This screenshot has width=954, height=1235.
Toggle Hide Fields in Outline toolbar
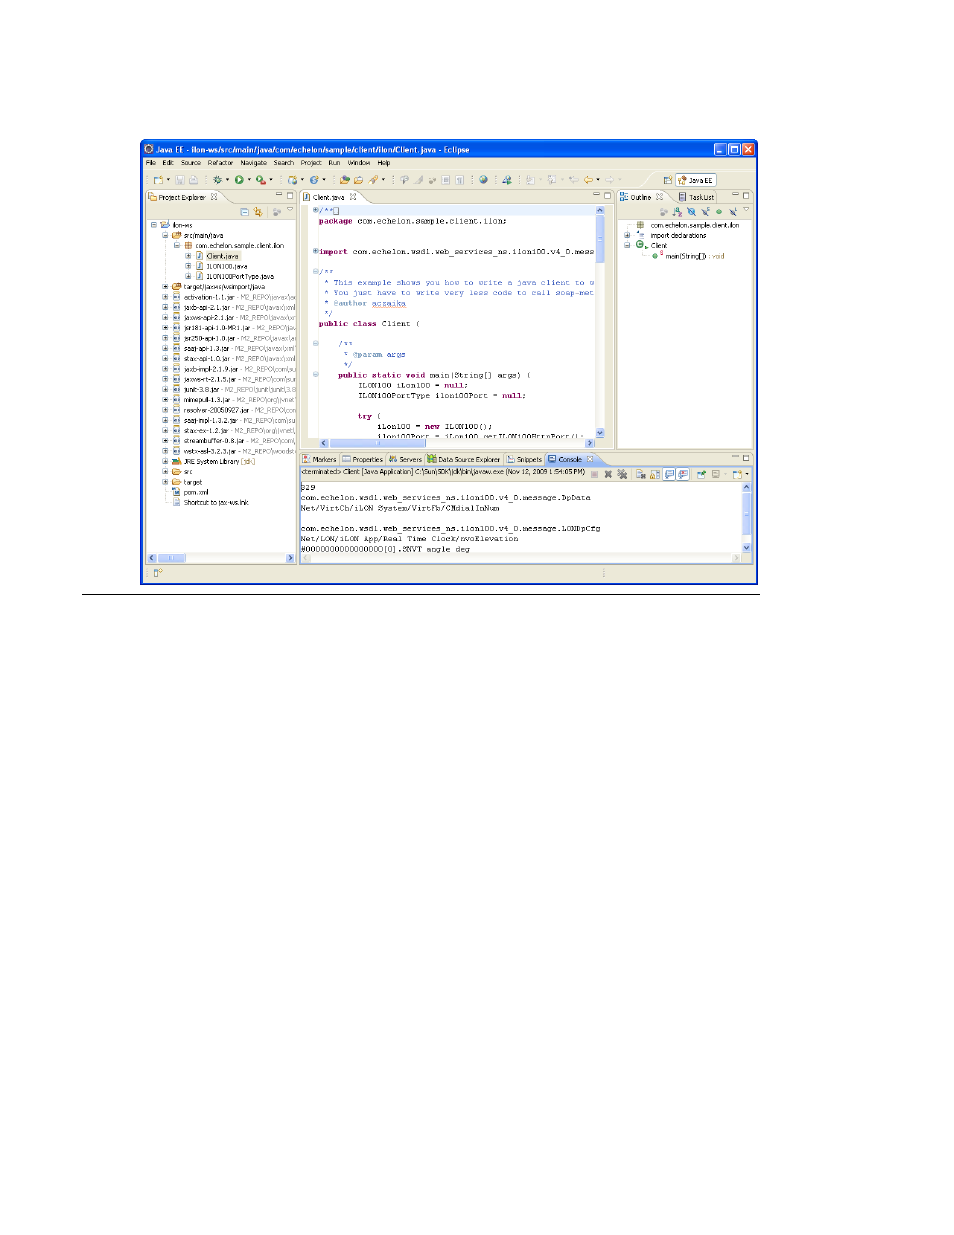[691, 211]
